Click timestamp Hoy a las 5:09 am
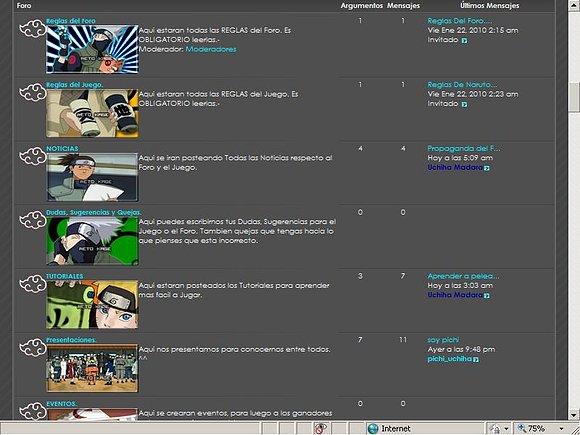Image resolution: width=580 pixels, height=435 pixels. click(460, 158)
